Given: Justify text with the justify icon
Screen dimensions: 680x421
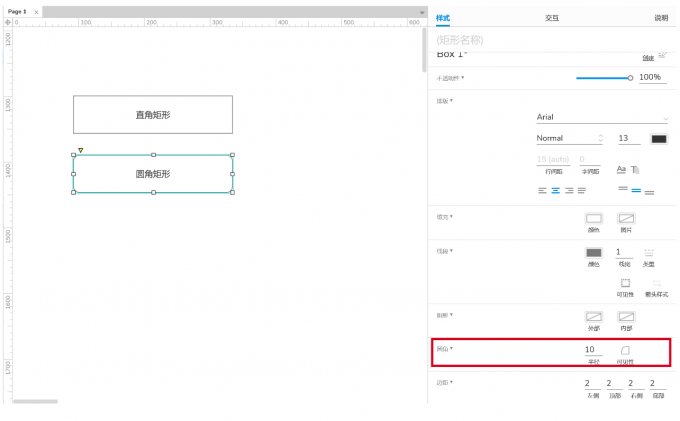Looking at the screenshot, I should coord(582,190).
